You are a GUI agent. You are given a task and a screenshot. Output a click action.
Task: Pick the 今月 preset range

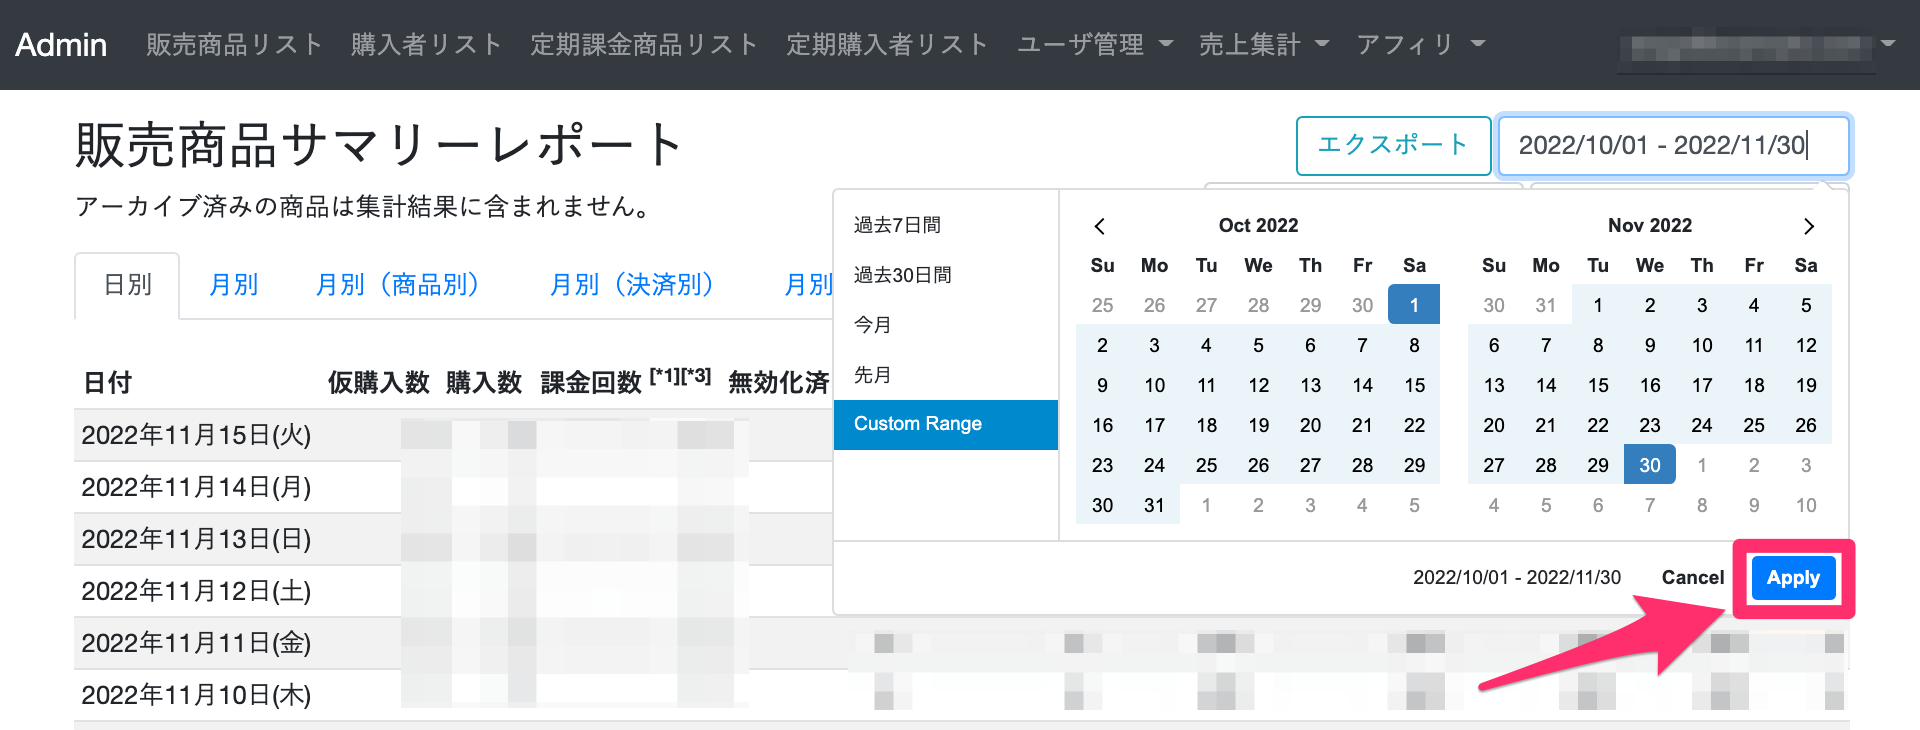[x=872, y=326]
